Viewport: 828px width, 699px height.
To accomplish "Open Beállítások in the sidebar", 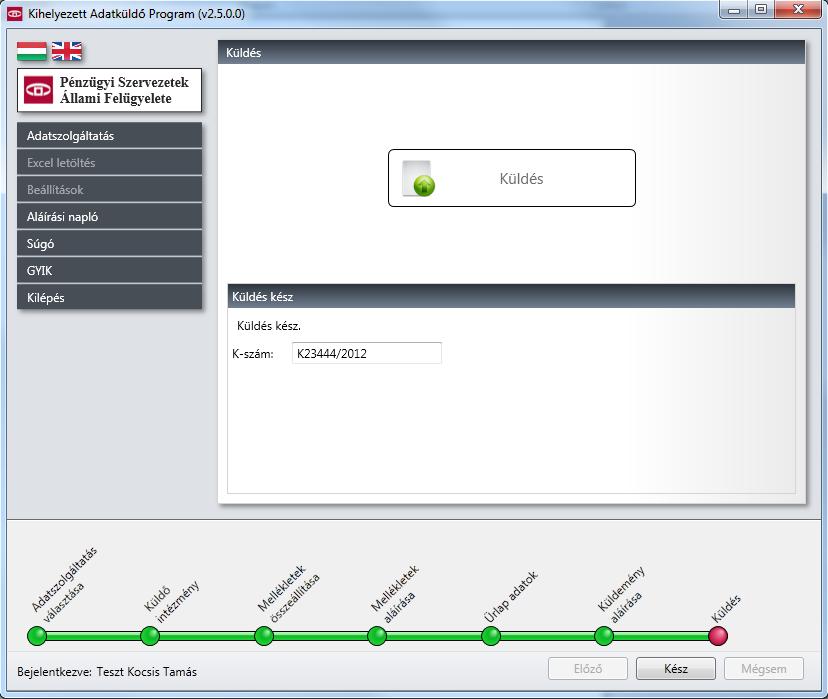I will [109, 190].
